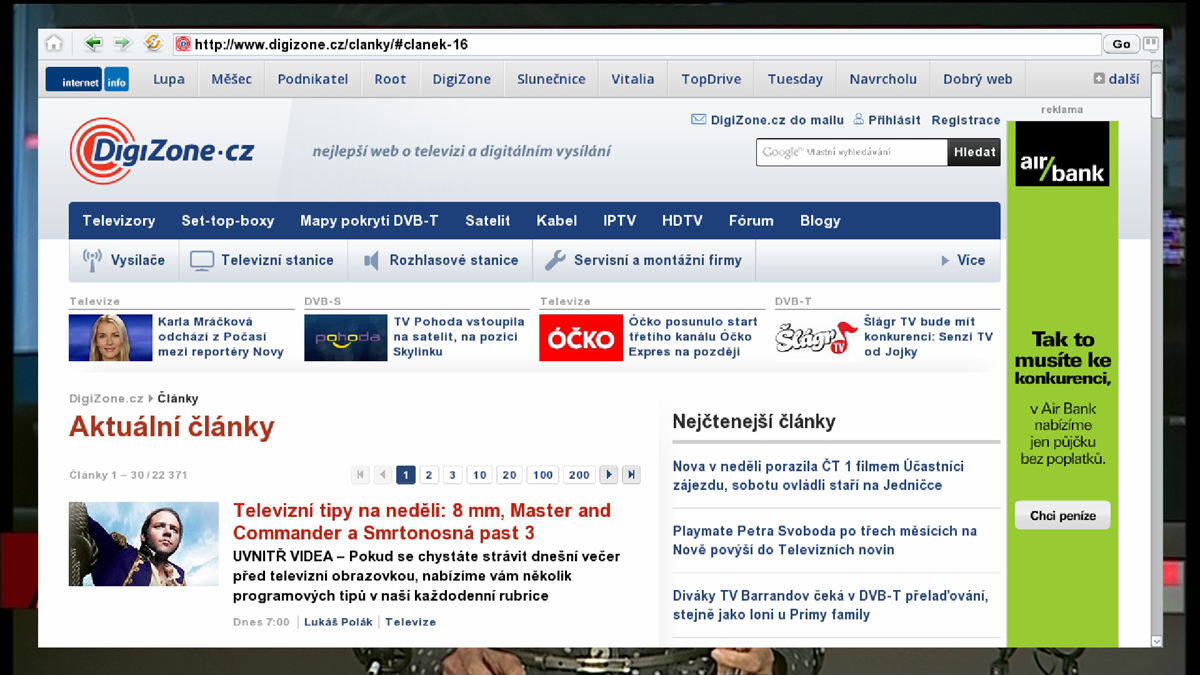The height and width of the screenshot is (675, 1200).
Task: Click the Hledat search button
Action: tap(974, 152)
